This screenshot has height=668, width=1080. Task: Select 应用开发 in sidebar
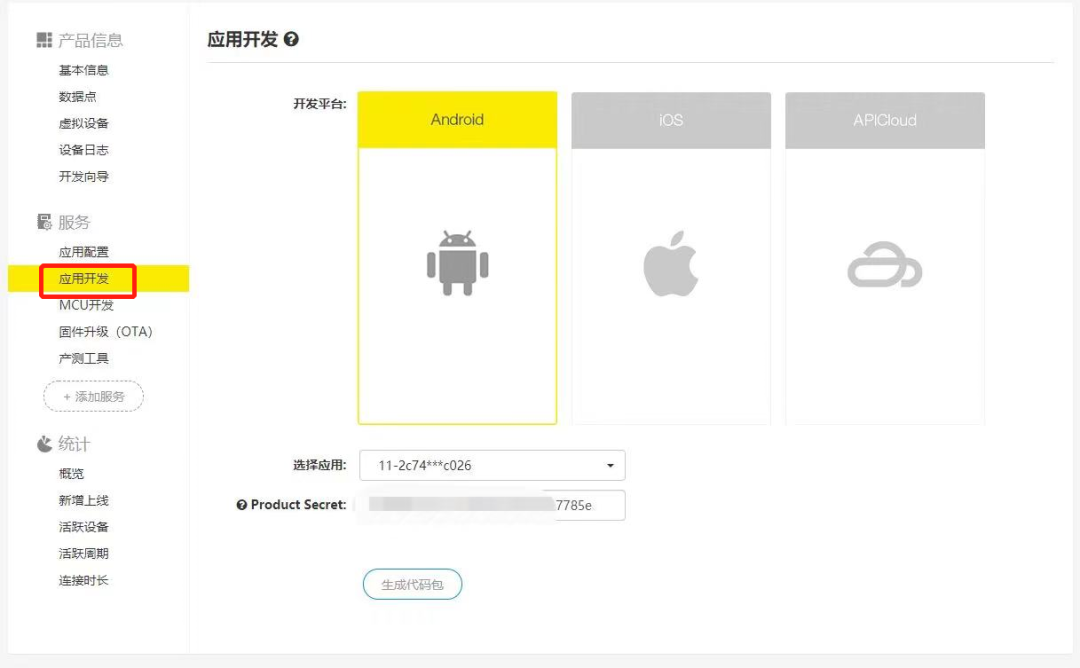pos(83,278)
